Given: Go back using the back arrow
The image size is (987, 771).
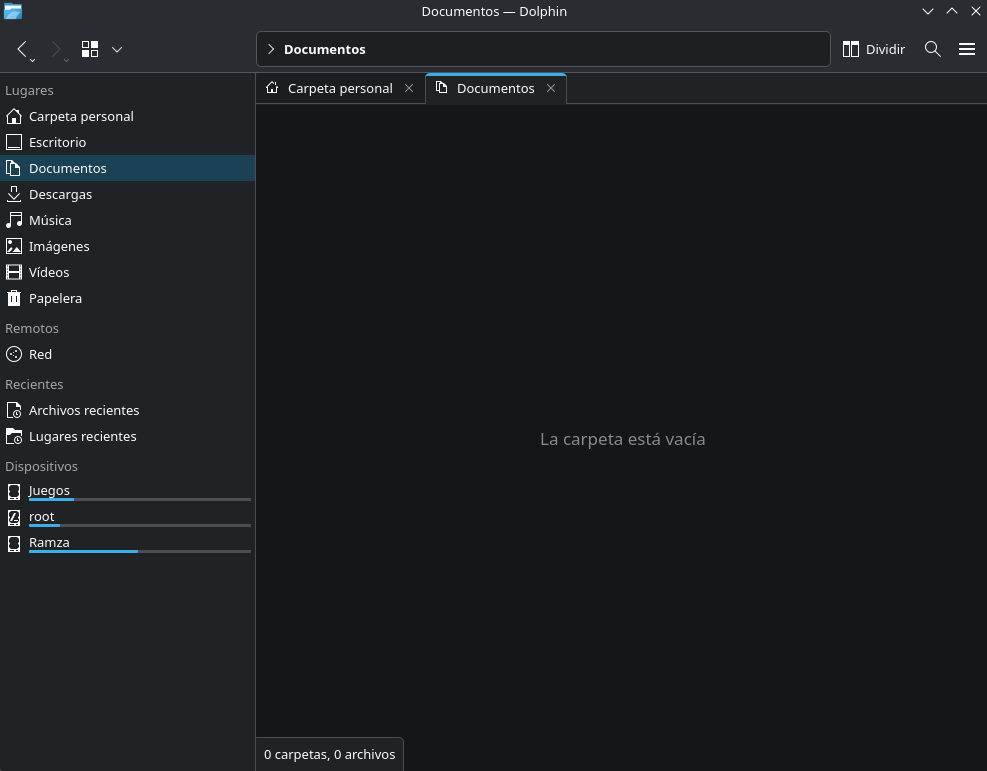Looking at the screenshot, I should point(23,49).
